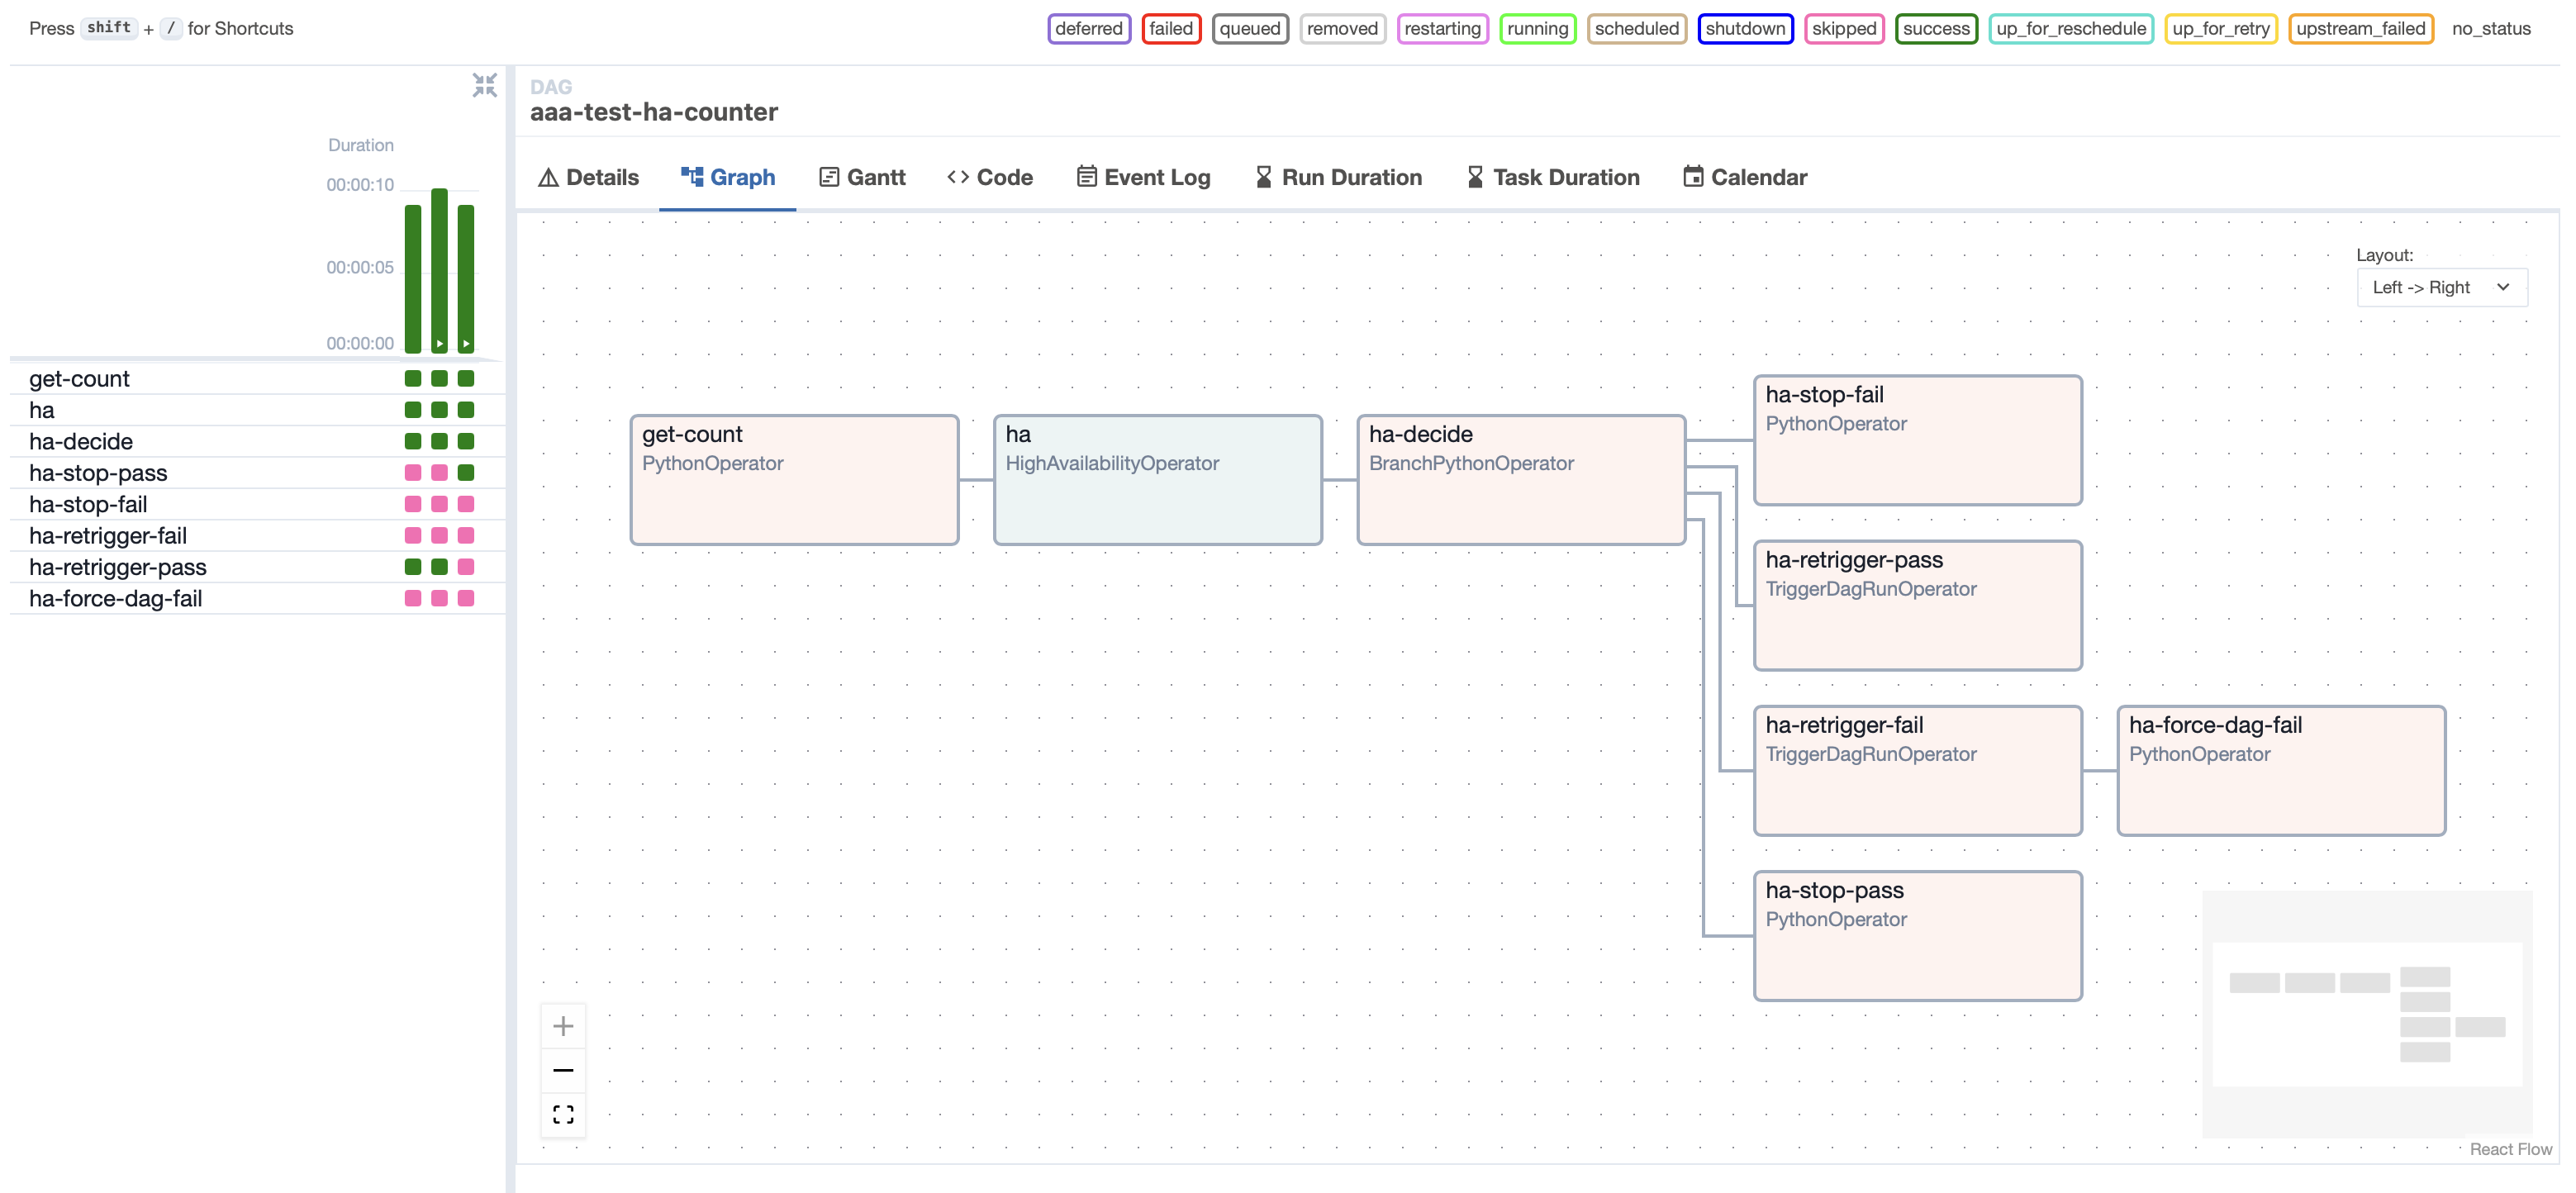The image size is (2576, 1193).
Task: Click the zoom in plus button
Action: point(563,1026)
